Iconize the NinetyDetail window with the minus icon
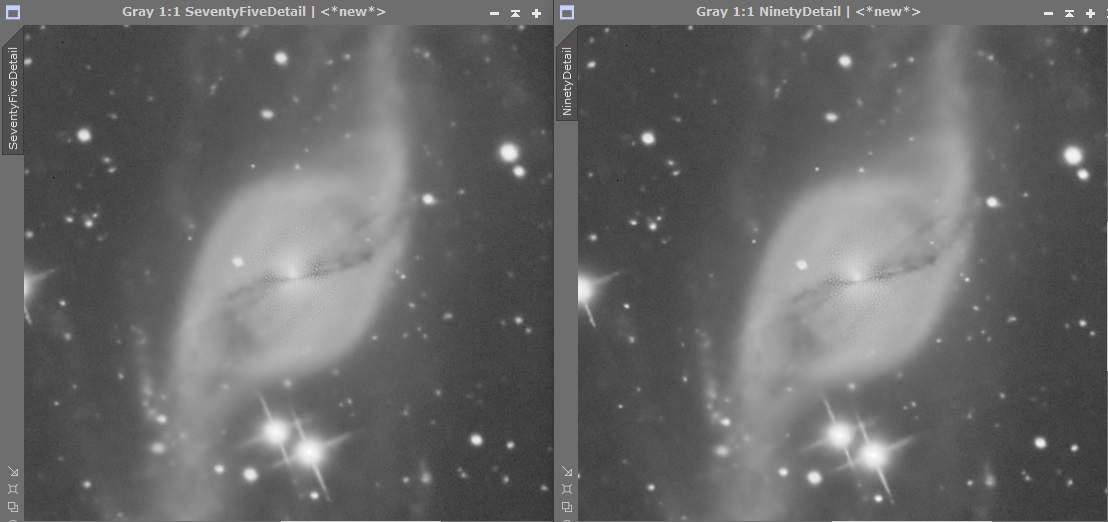Screen dimensions: 1108x522 pyautogui.click(x=1049, y=13)
